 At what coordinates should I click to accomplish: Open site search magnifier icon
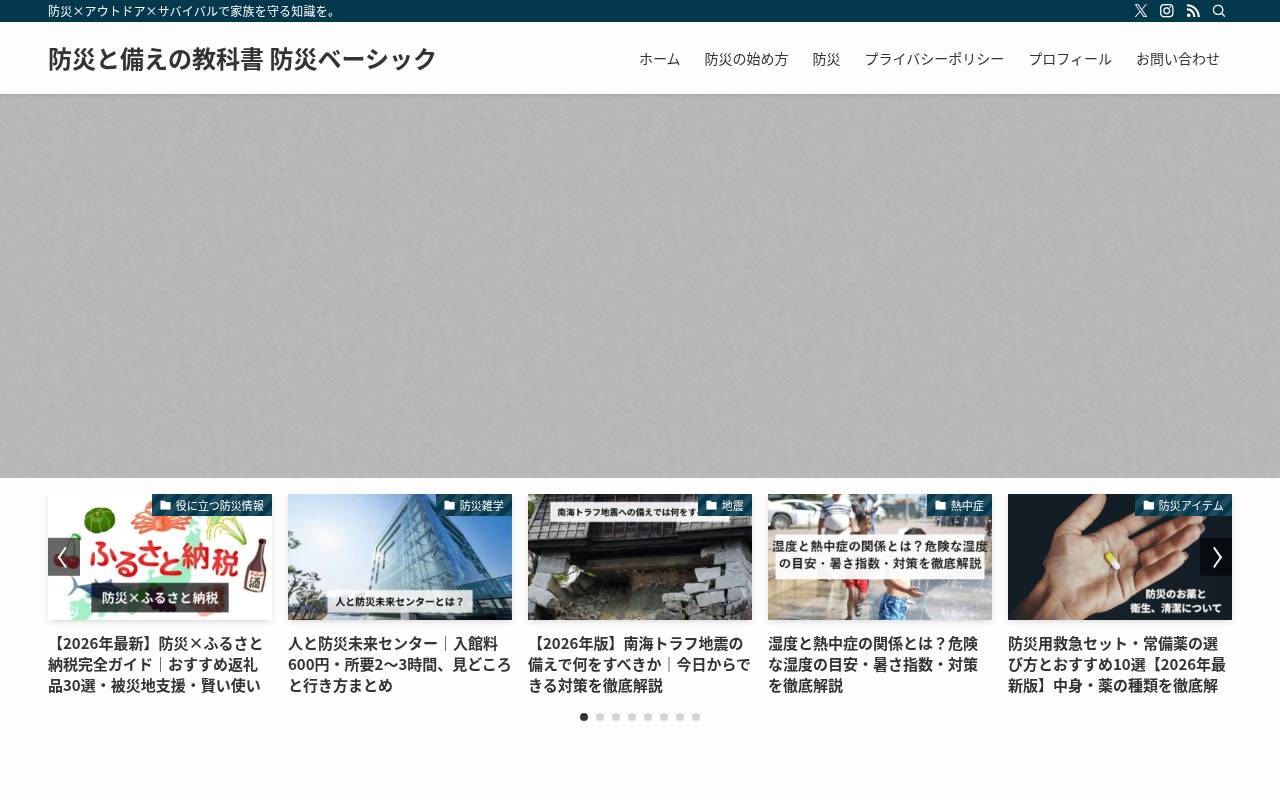1219,11
